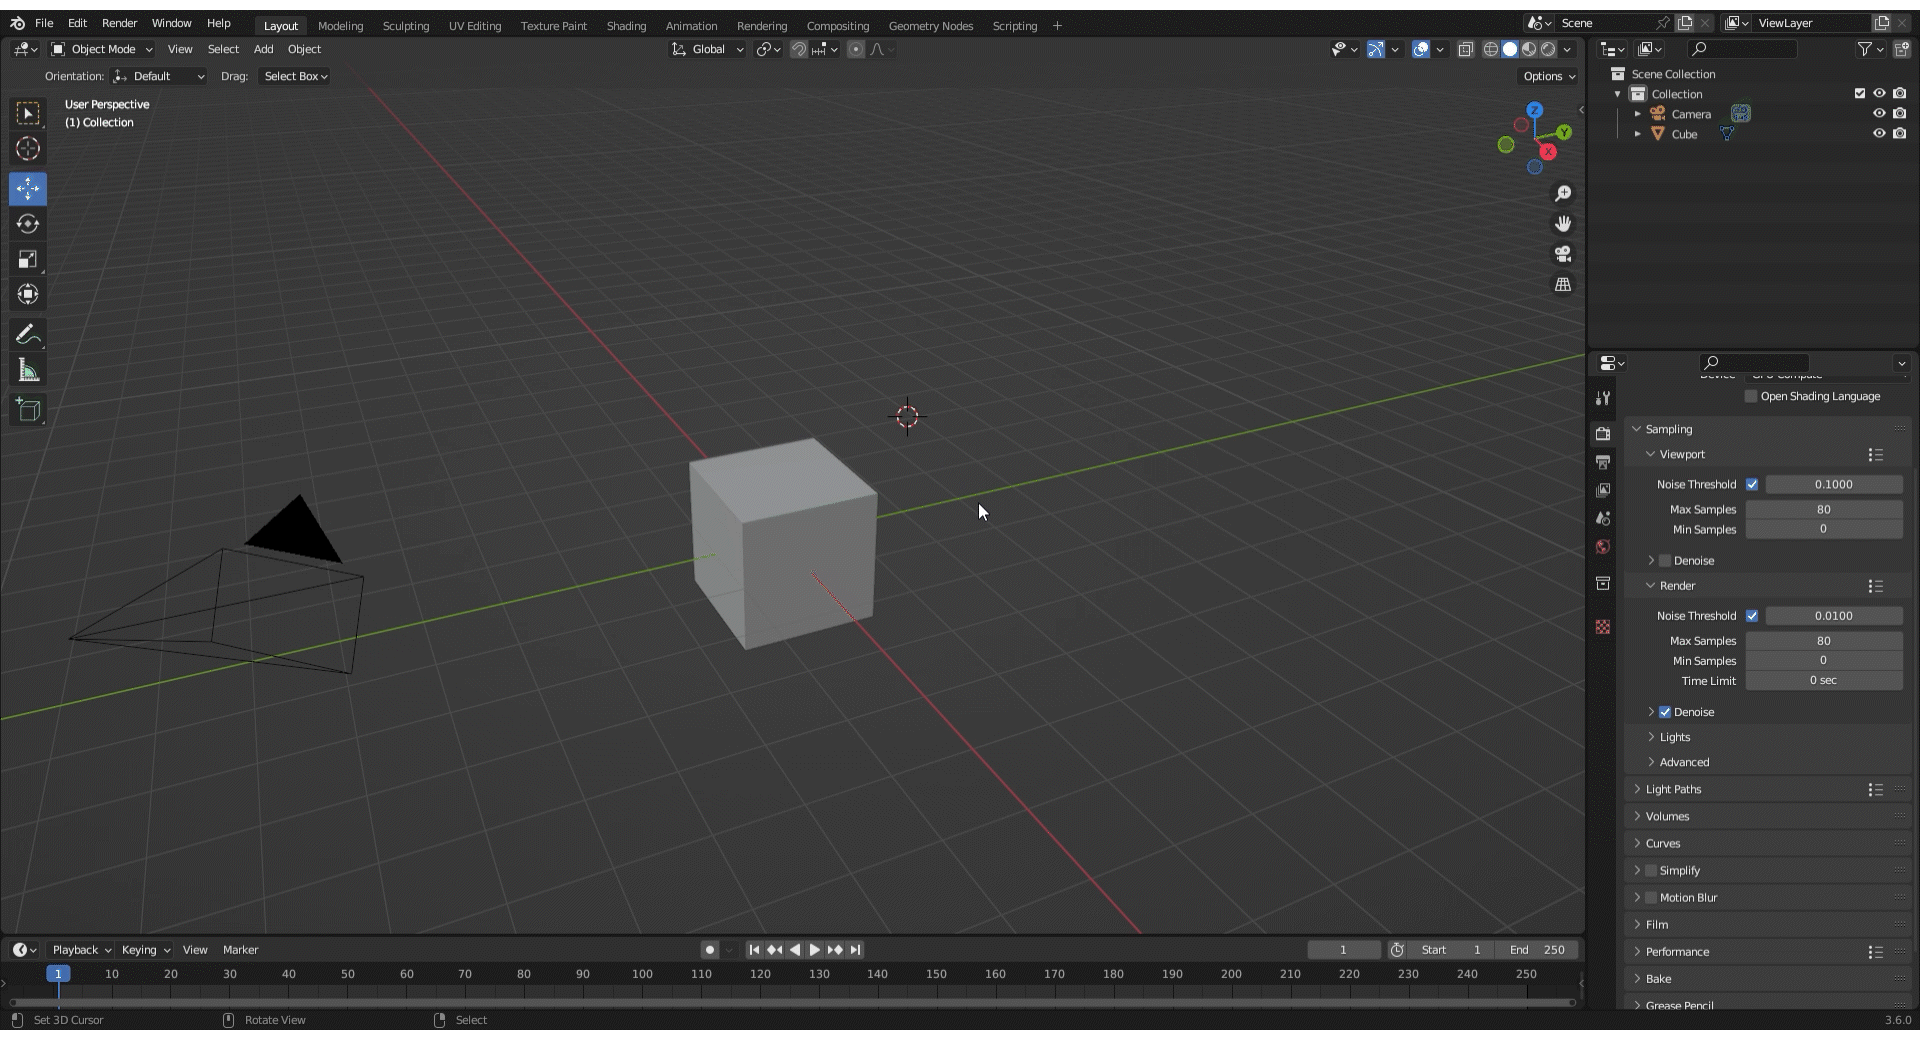Choose the Add Cube tool
Image resolution: width=1920 pixels, height=1040 pixels.
[28, 410]
